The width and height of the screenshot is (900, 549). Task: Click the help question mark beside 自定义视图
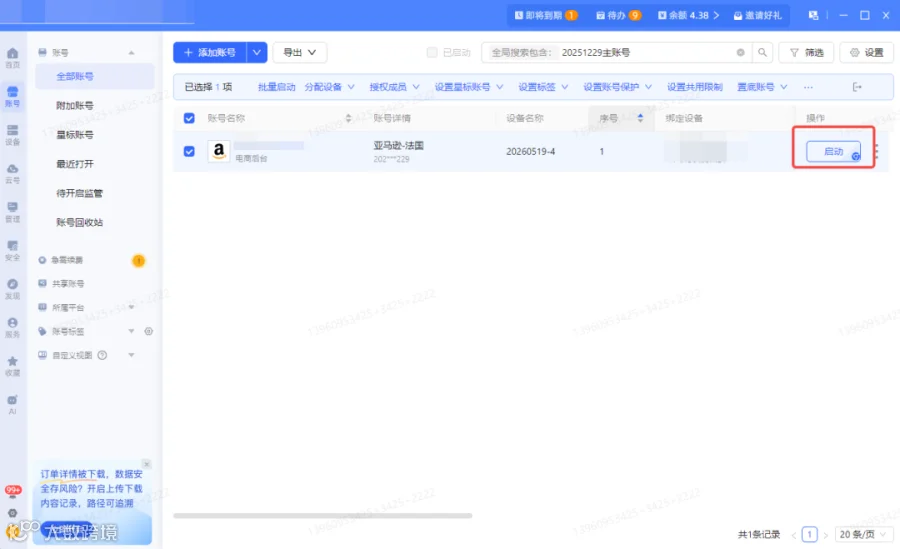tap(102, 355)
